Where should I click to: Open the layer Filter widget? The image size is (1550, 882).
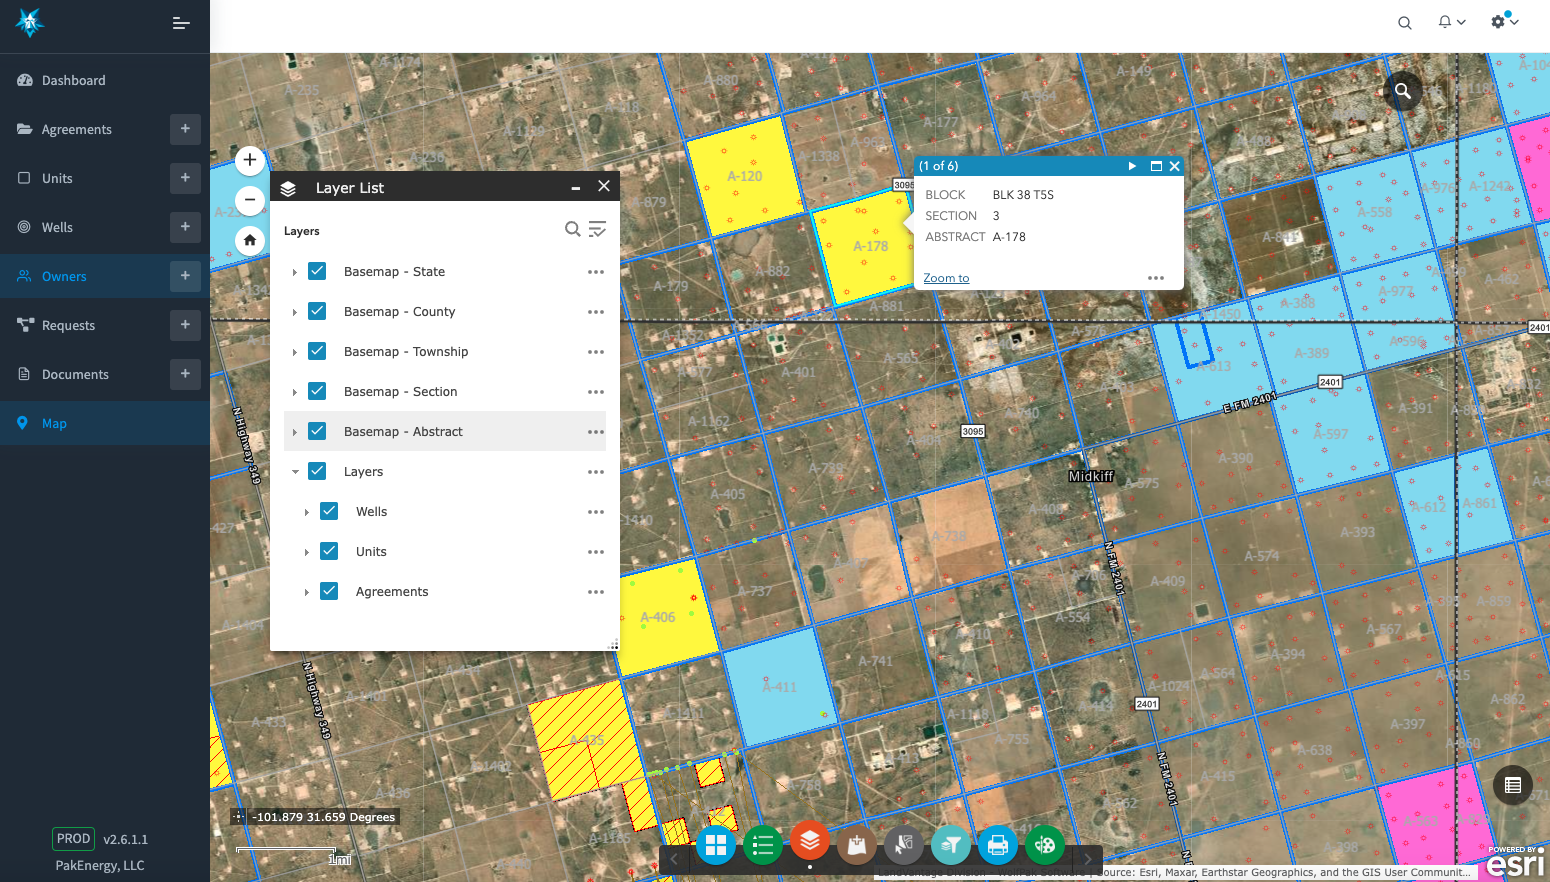950,845
